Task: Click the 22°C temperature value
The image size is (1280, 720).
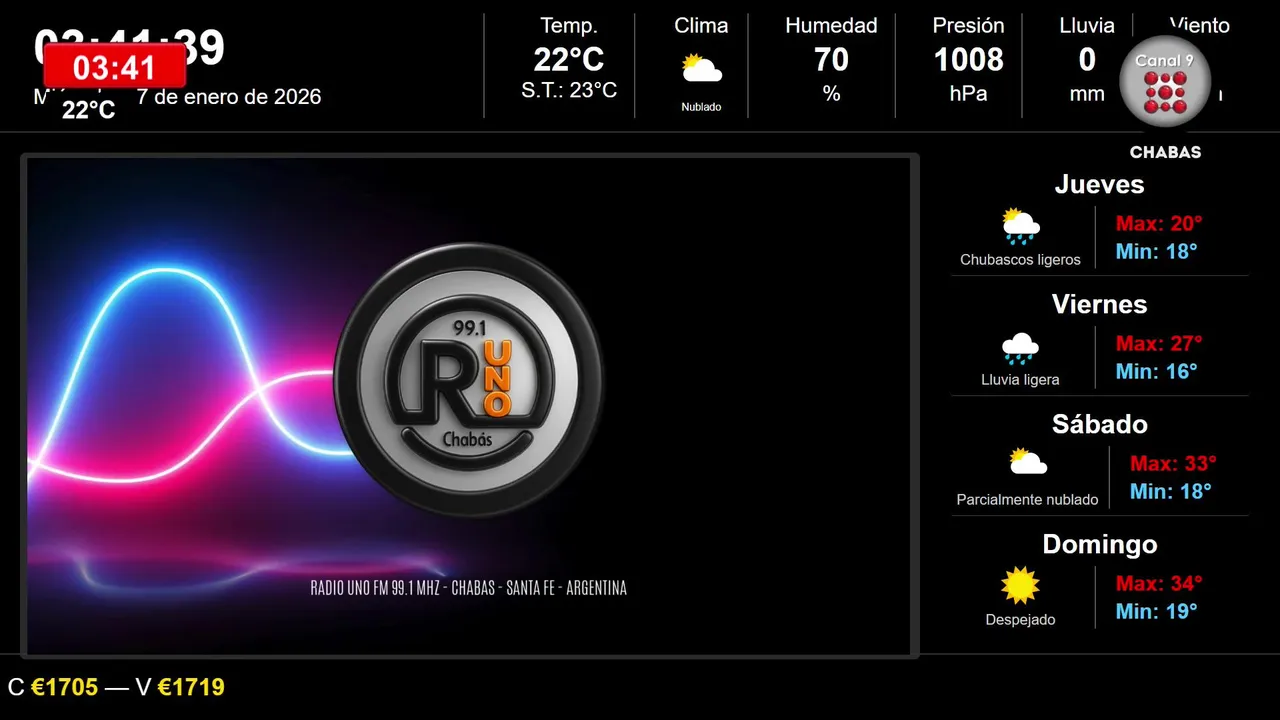Action: (x=569, y=60)
